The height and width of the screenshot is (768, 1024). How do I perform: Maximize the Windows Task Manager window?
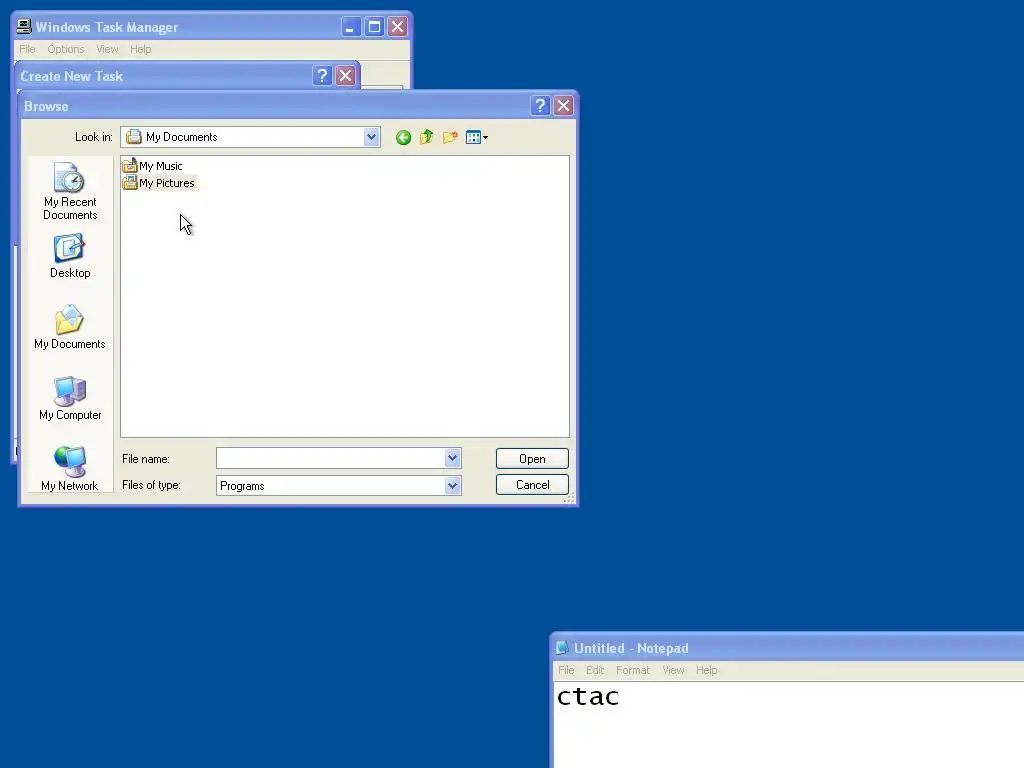click(374, 27)
